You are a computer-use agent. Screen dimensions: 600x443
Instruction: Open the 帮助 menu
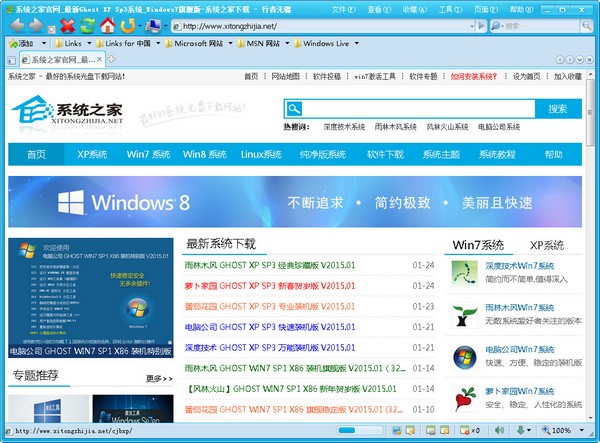521,9
